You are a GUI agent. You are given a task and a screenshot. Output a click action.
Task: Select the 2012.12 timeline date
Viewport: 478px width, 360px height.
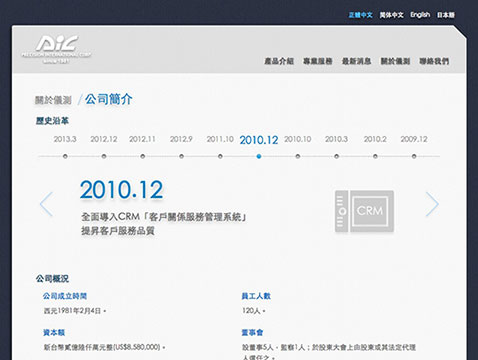click(104, 139)
